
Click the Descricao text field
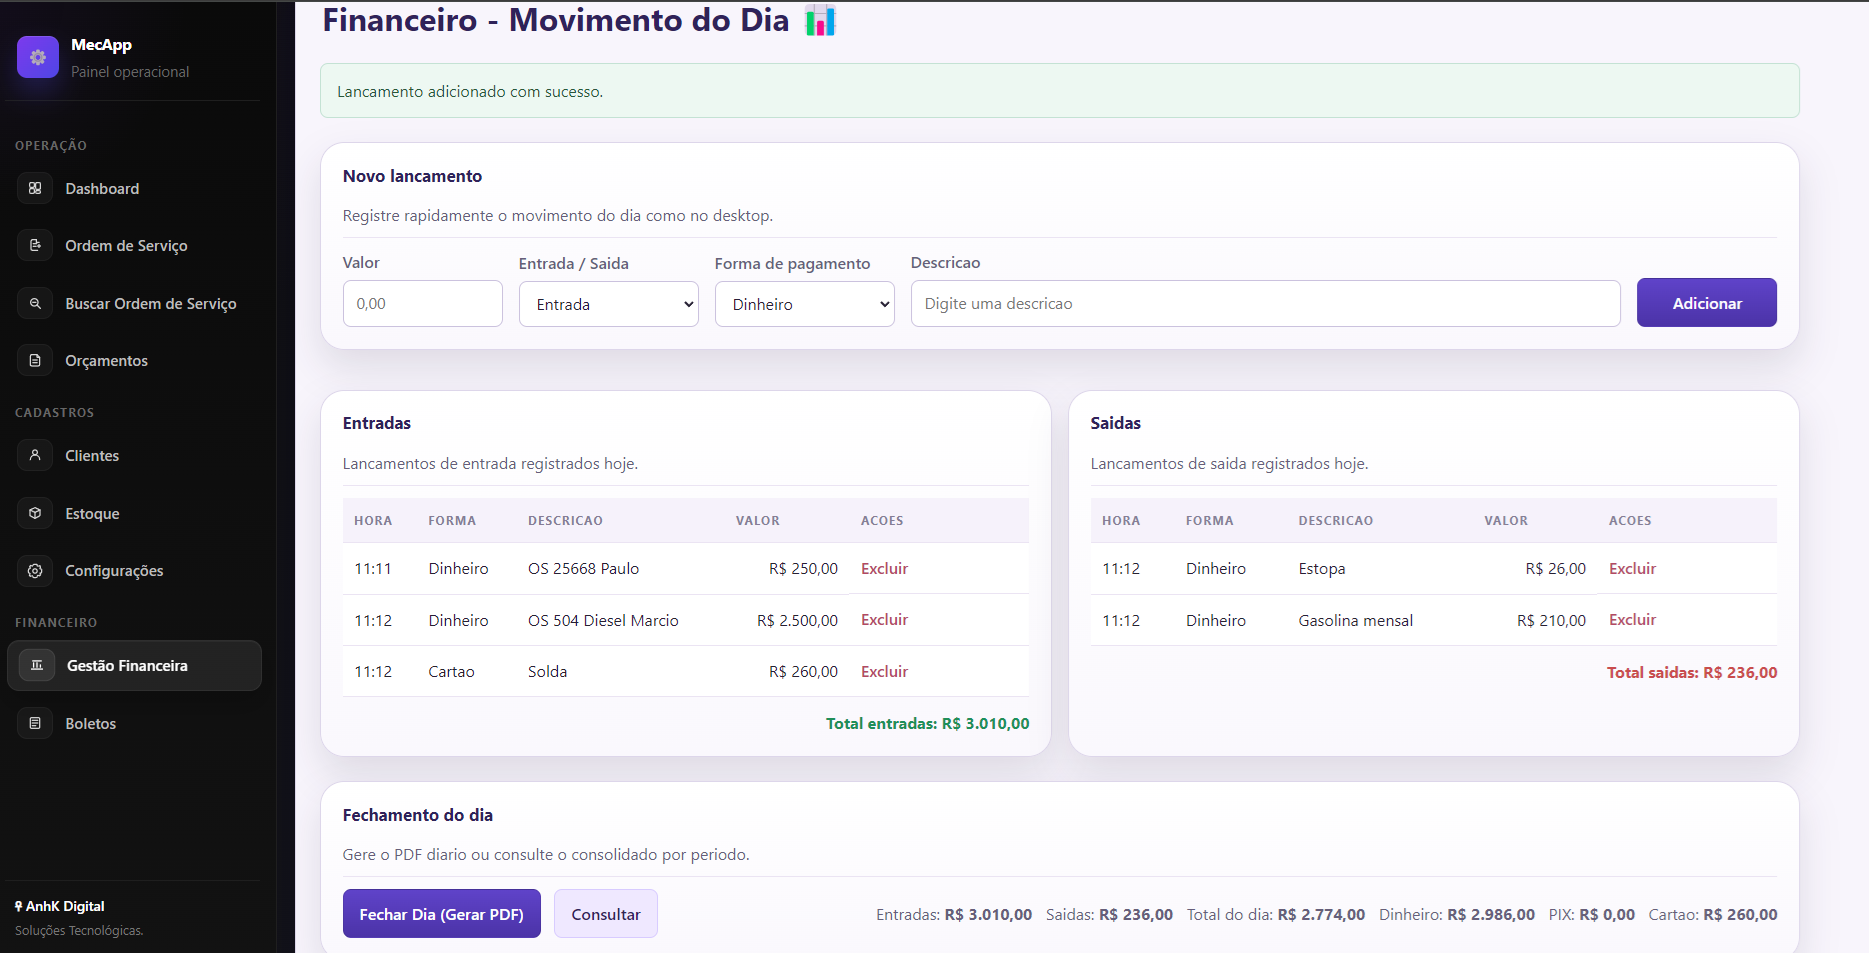1264,303
